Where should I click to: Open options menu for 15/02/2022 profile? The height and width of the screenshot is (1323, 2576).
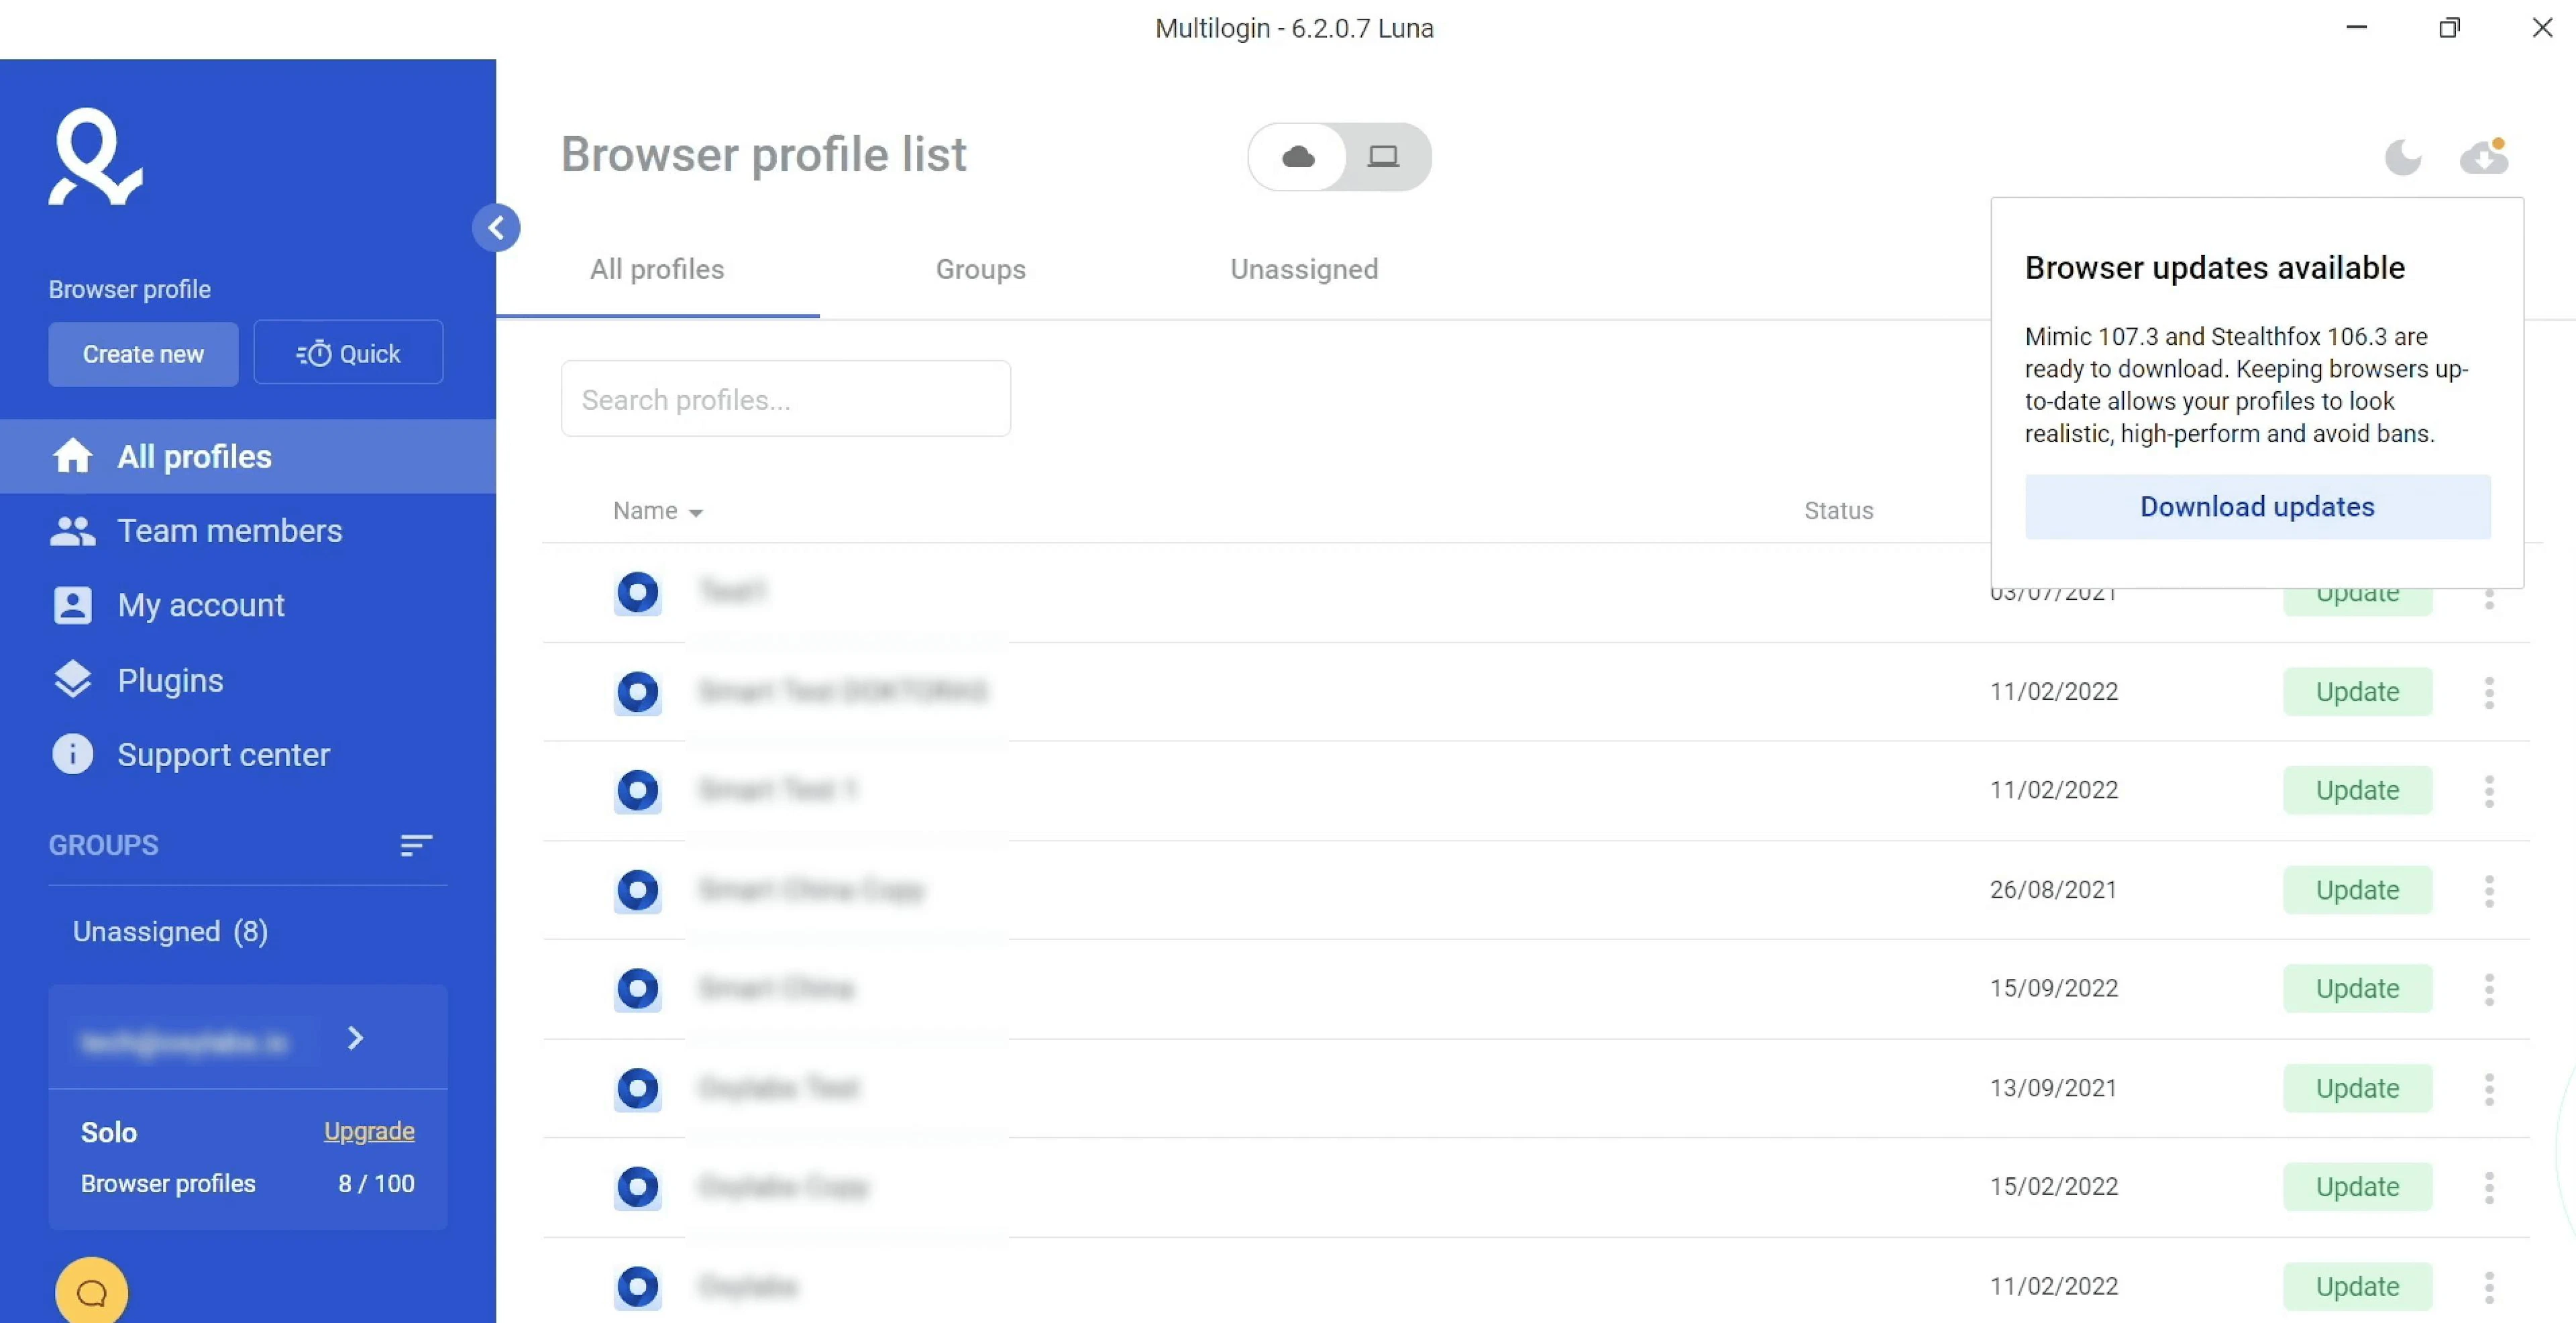[x=2489, y=1188]
